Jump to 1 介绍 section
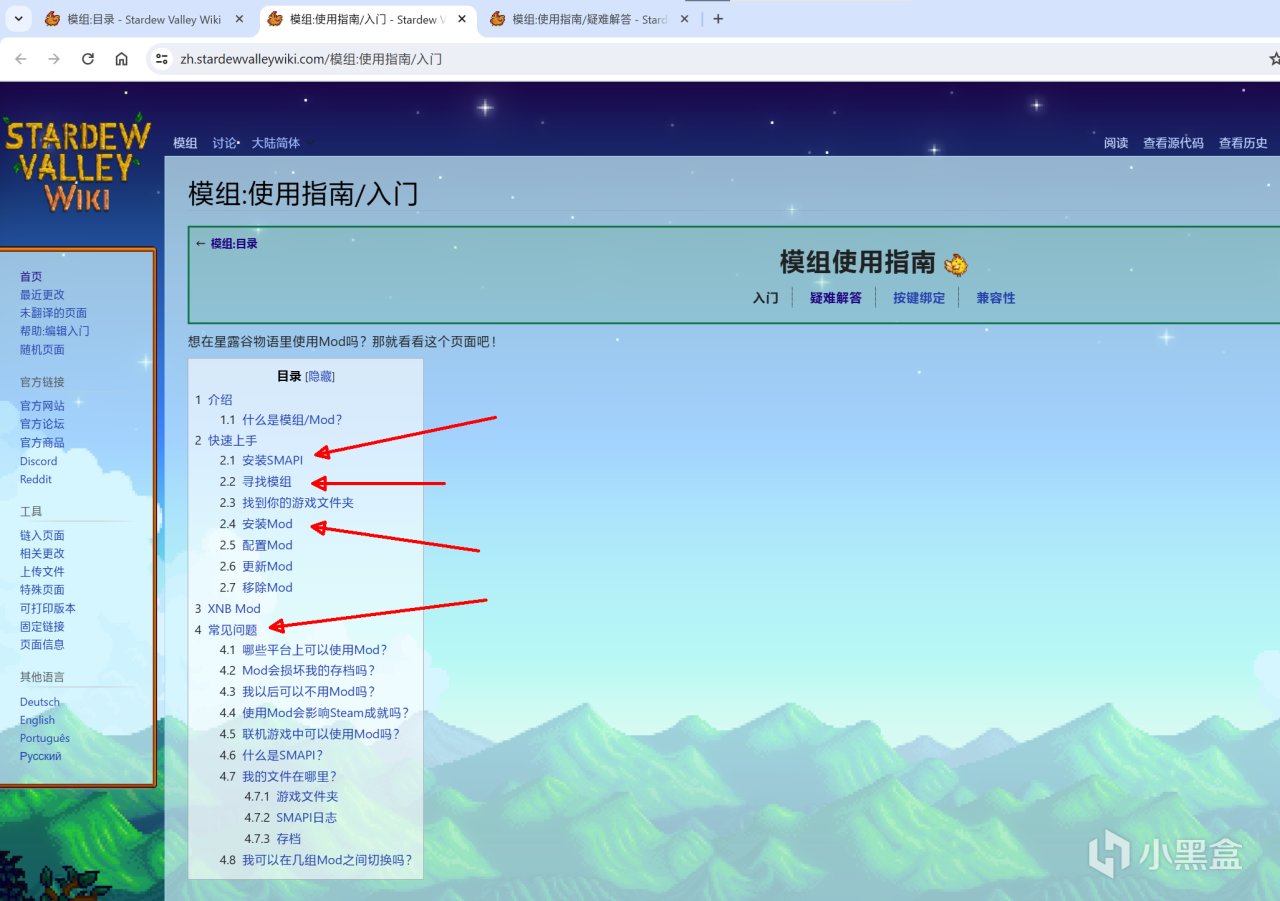 coord(213,399)
